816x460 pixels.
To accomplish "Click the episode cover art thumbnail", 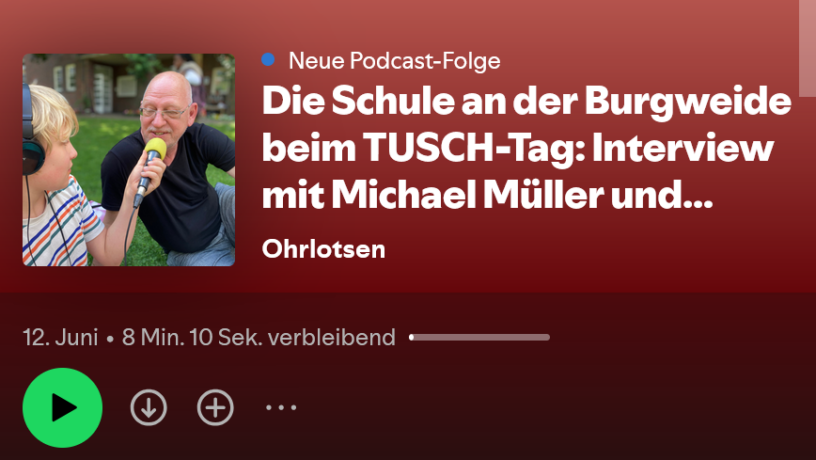I will (x=129, y=160).
